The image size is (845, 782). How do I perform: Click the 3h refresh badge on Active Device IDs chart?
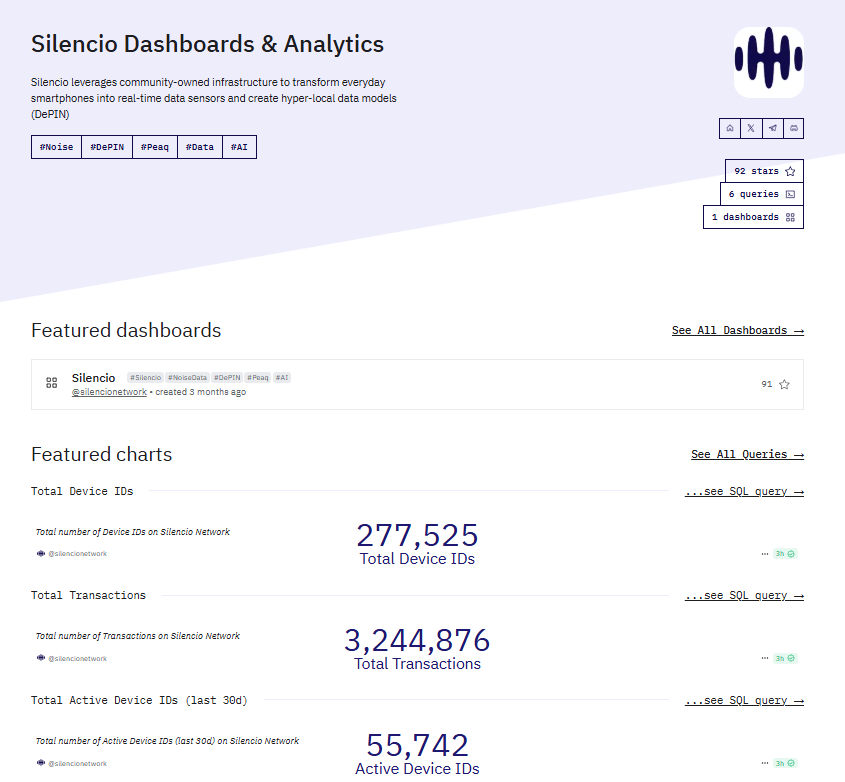tap(785, 763)
